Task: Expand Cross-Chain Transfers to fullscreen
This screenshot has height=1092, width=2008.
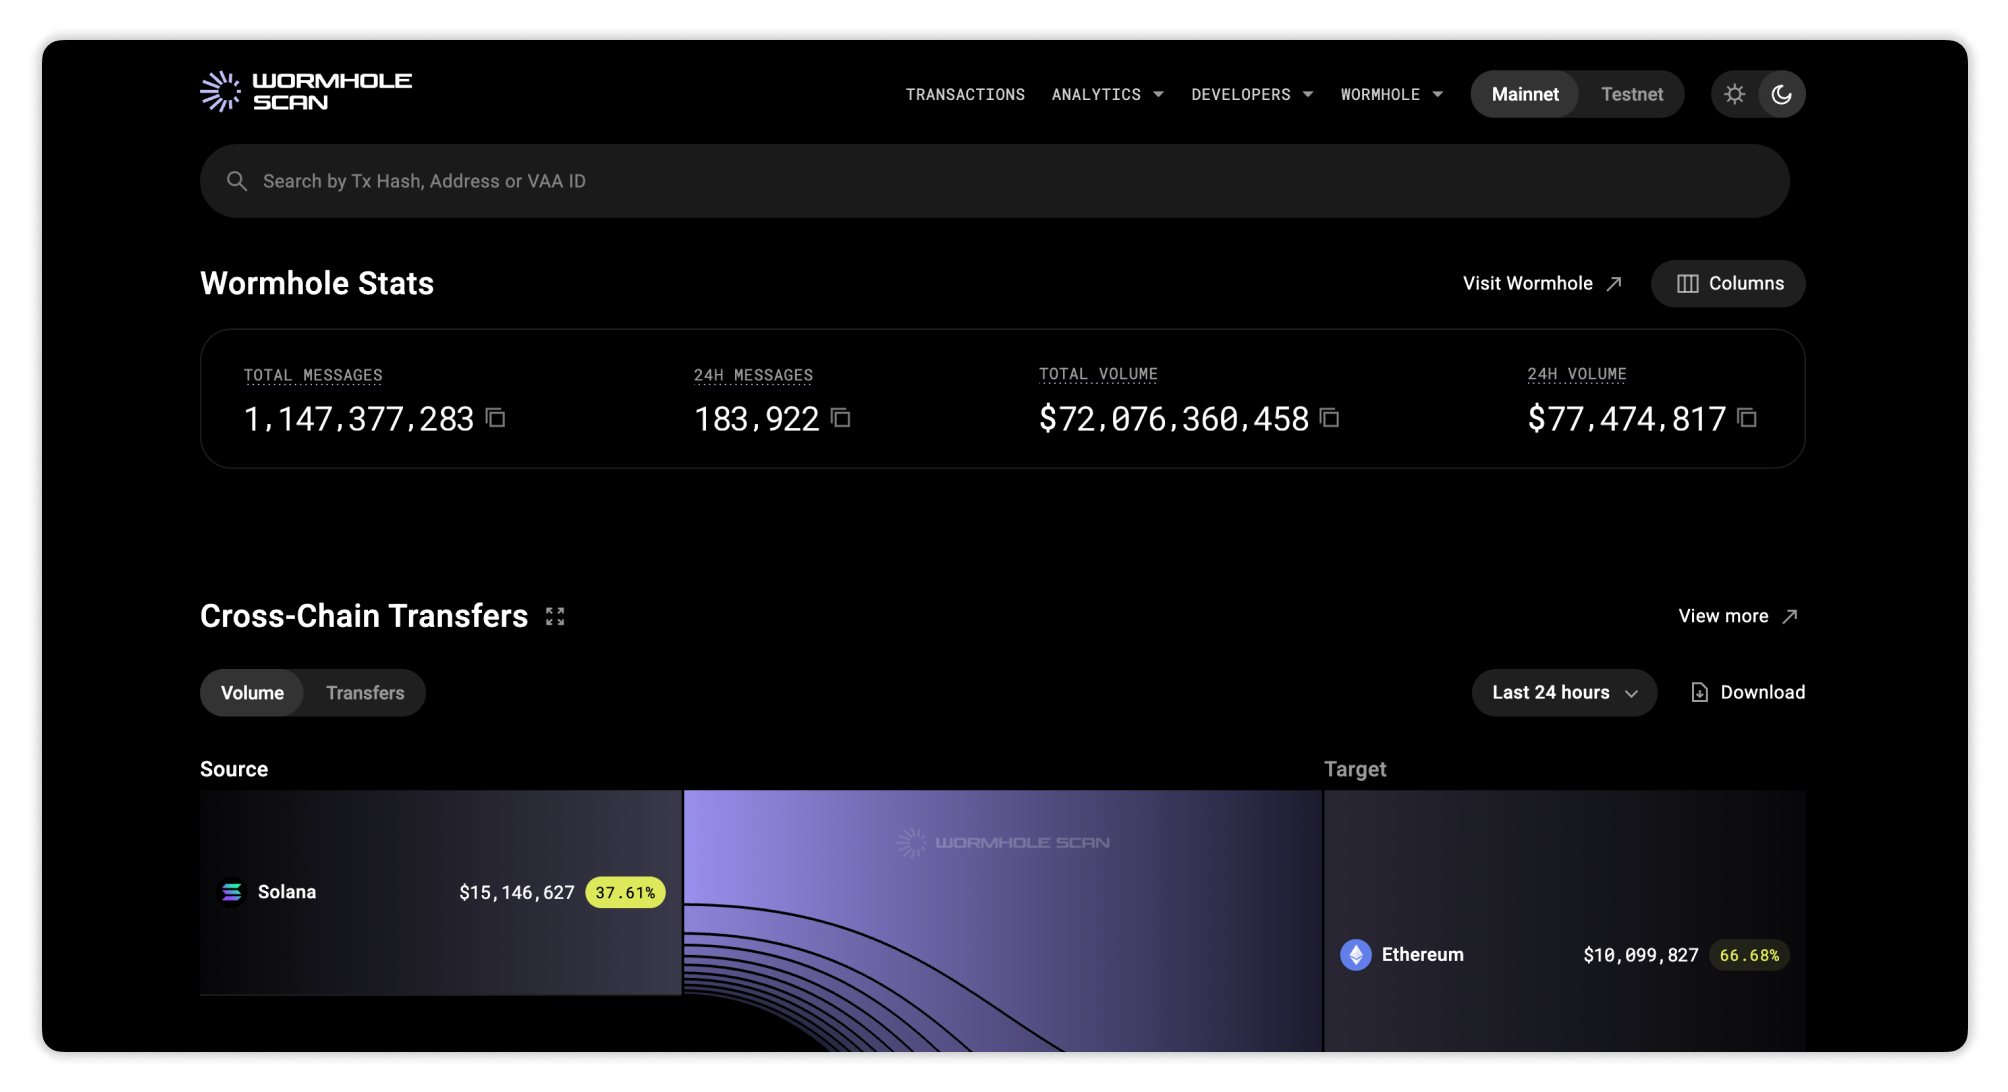Action: (x=555, y=616)
